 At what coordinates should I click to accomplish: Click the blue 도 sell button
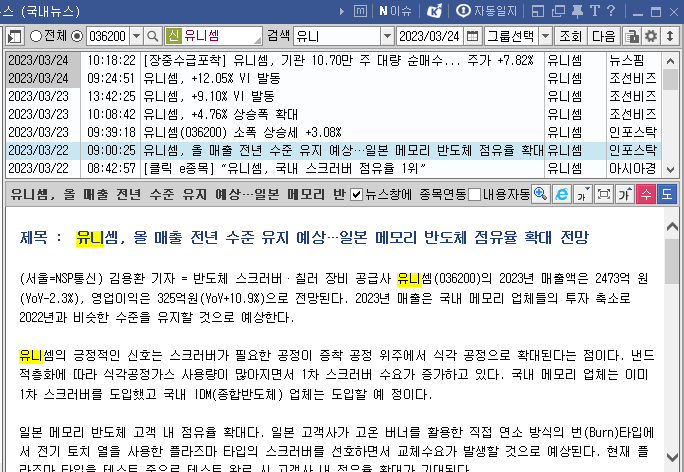coord(667,194)
